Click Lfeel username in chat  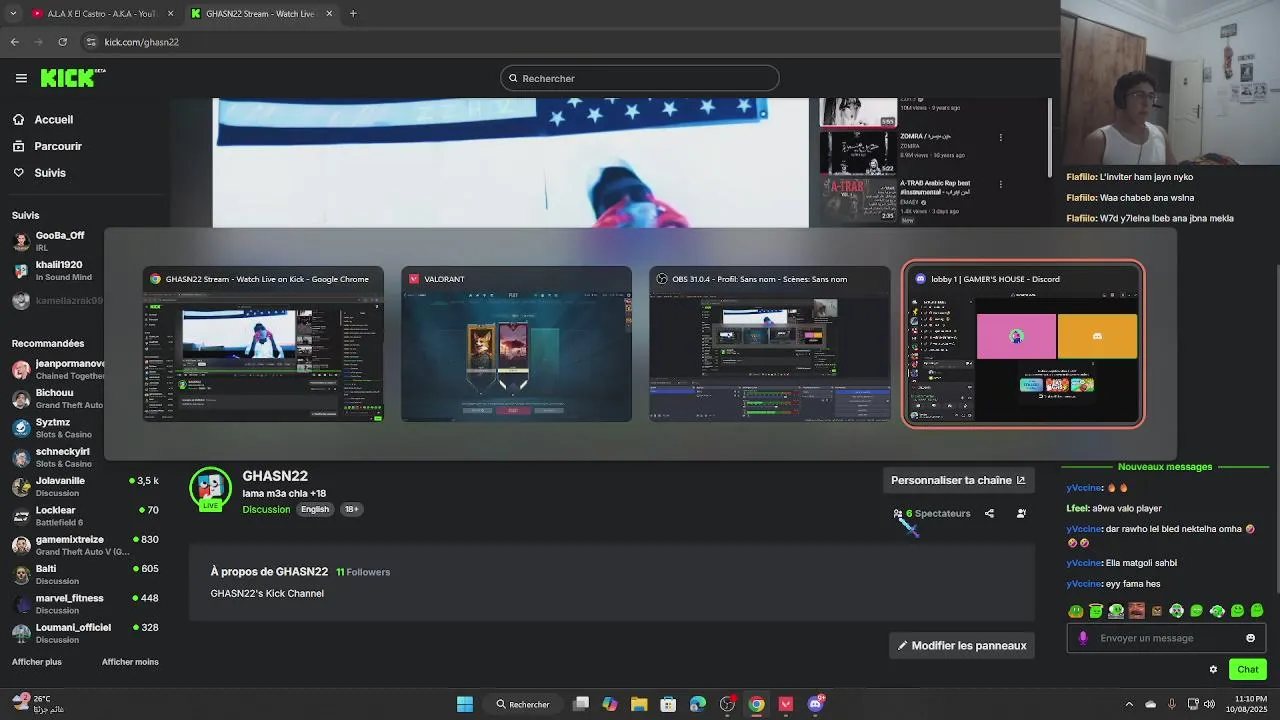(x=1077, y=508)
